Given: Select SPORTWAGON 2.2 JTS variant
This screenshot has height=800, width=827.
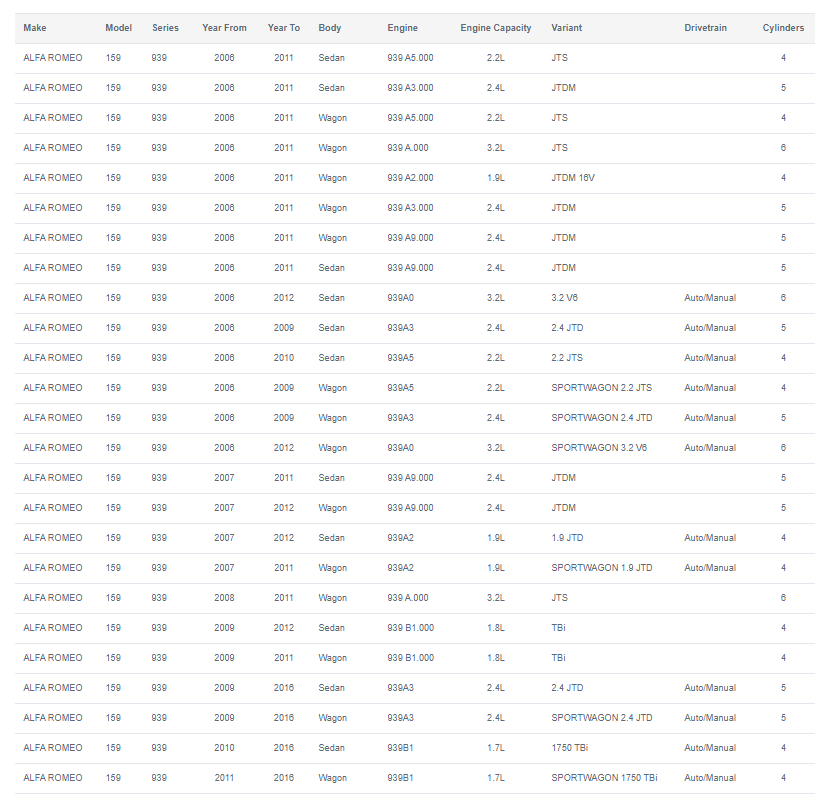Looking at the screenshot, I should (601, 388).
